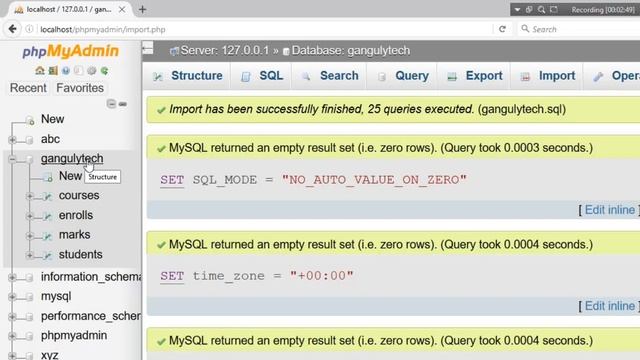This screenshot has height=360, width=640.
Task: Reload navigation panel green arrow icon
Action: [105, 71]
